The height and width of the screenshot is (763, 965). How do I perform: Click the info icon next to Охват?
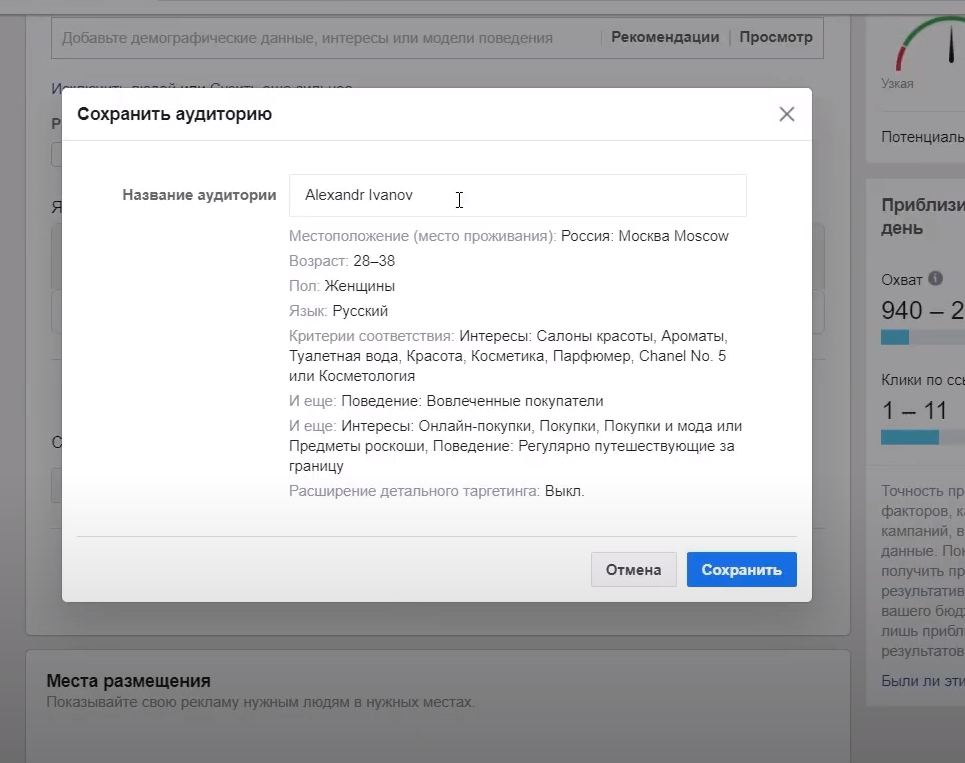(935, 281)
